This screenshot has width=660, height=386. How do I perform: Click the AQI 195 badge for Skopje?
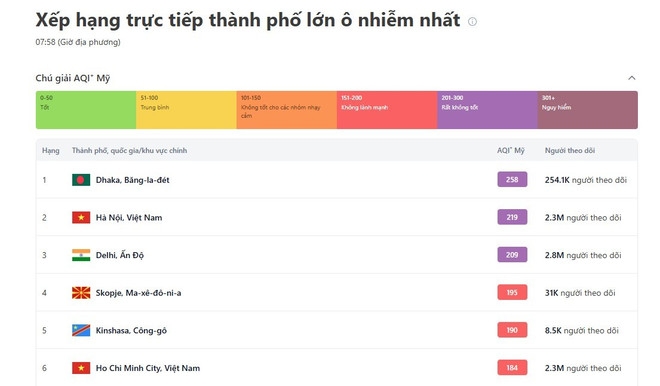pyautogui.click(x=512, y=292)
